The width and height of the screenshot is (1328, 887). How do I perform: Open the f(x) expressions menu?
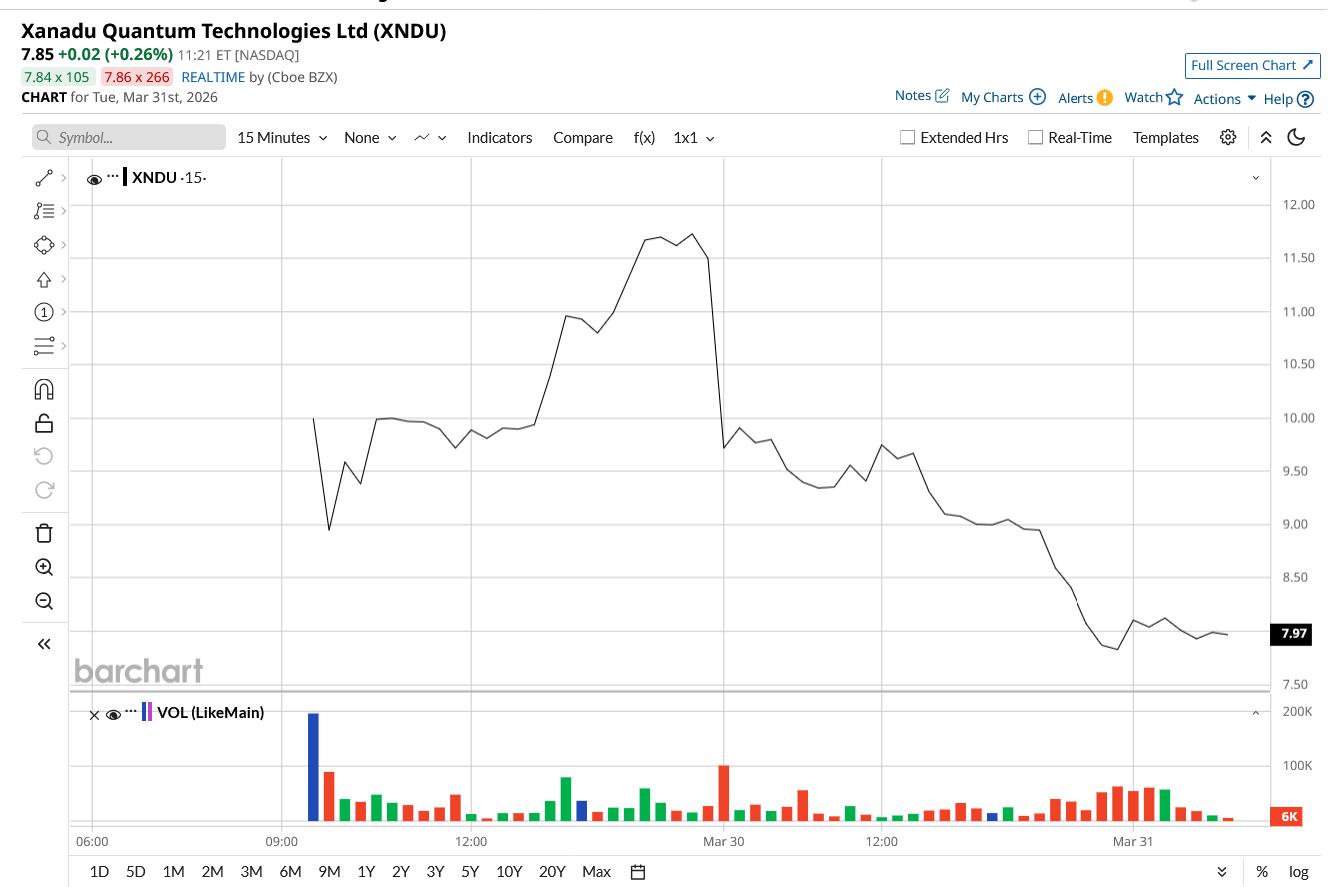[x=644, y=138]
